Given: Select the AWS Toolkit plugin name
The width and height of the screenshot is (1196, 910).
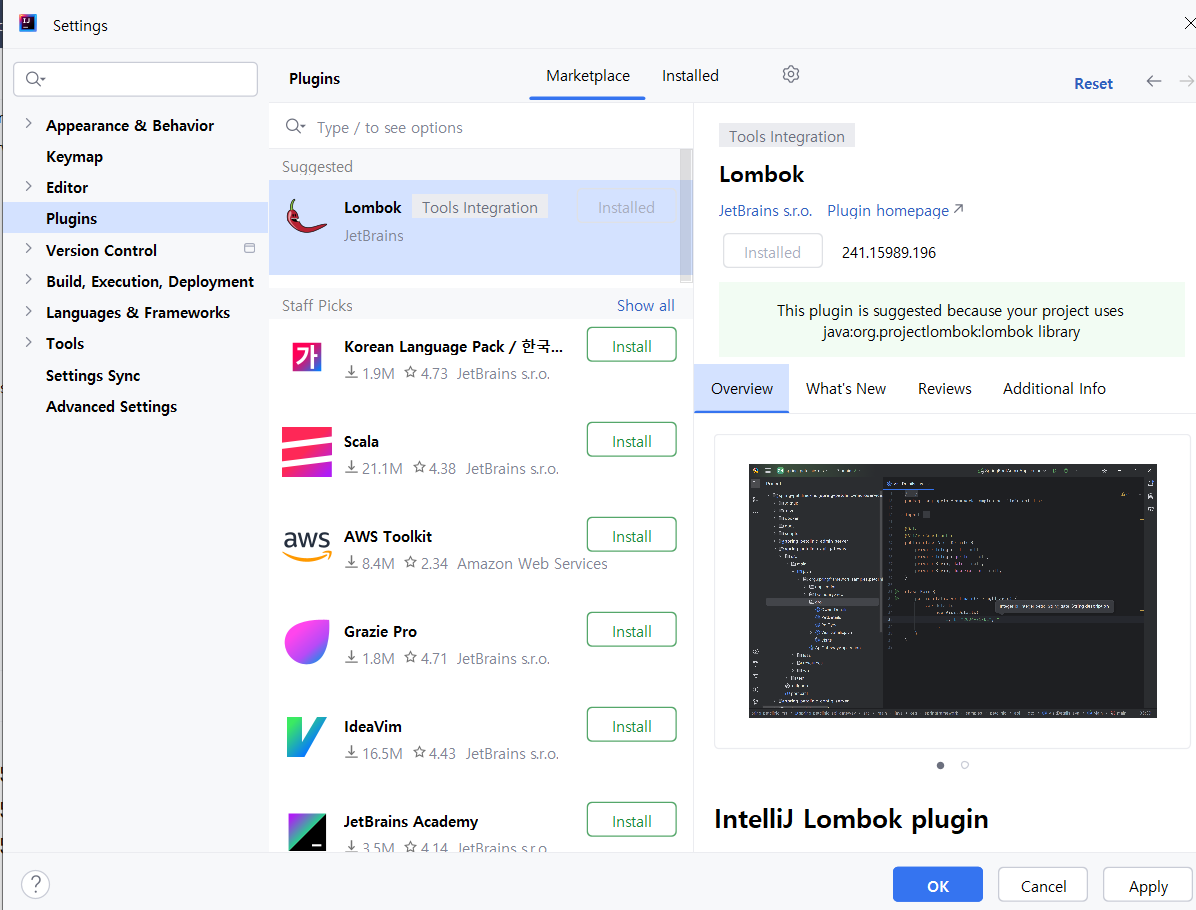Looking at the screenshot, I should coord(387,536).
